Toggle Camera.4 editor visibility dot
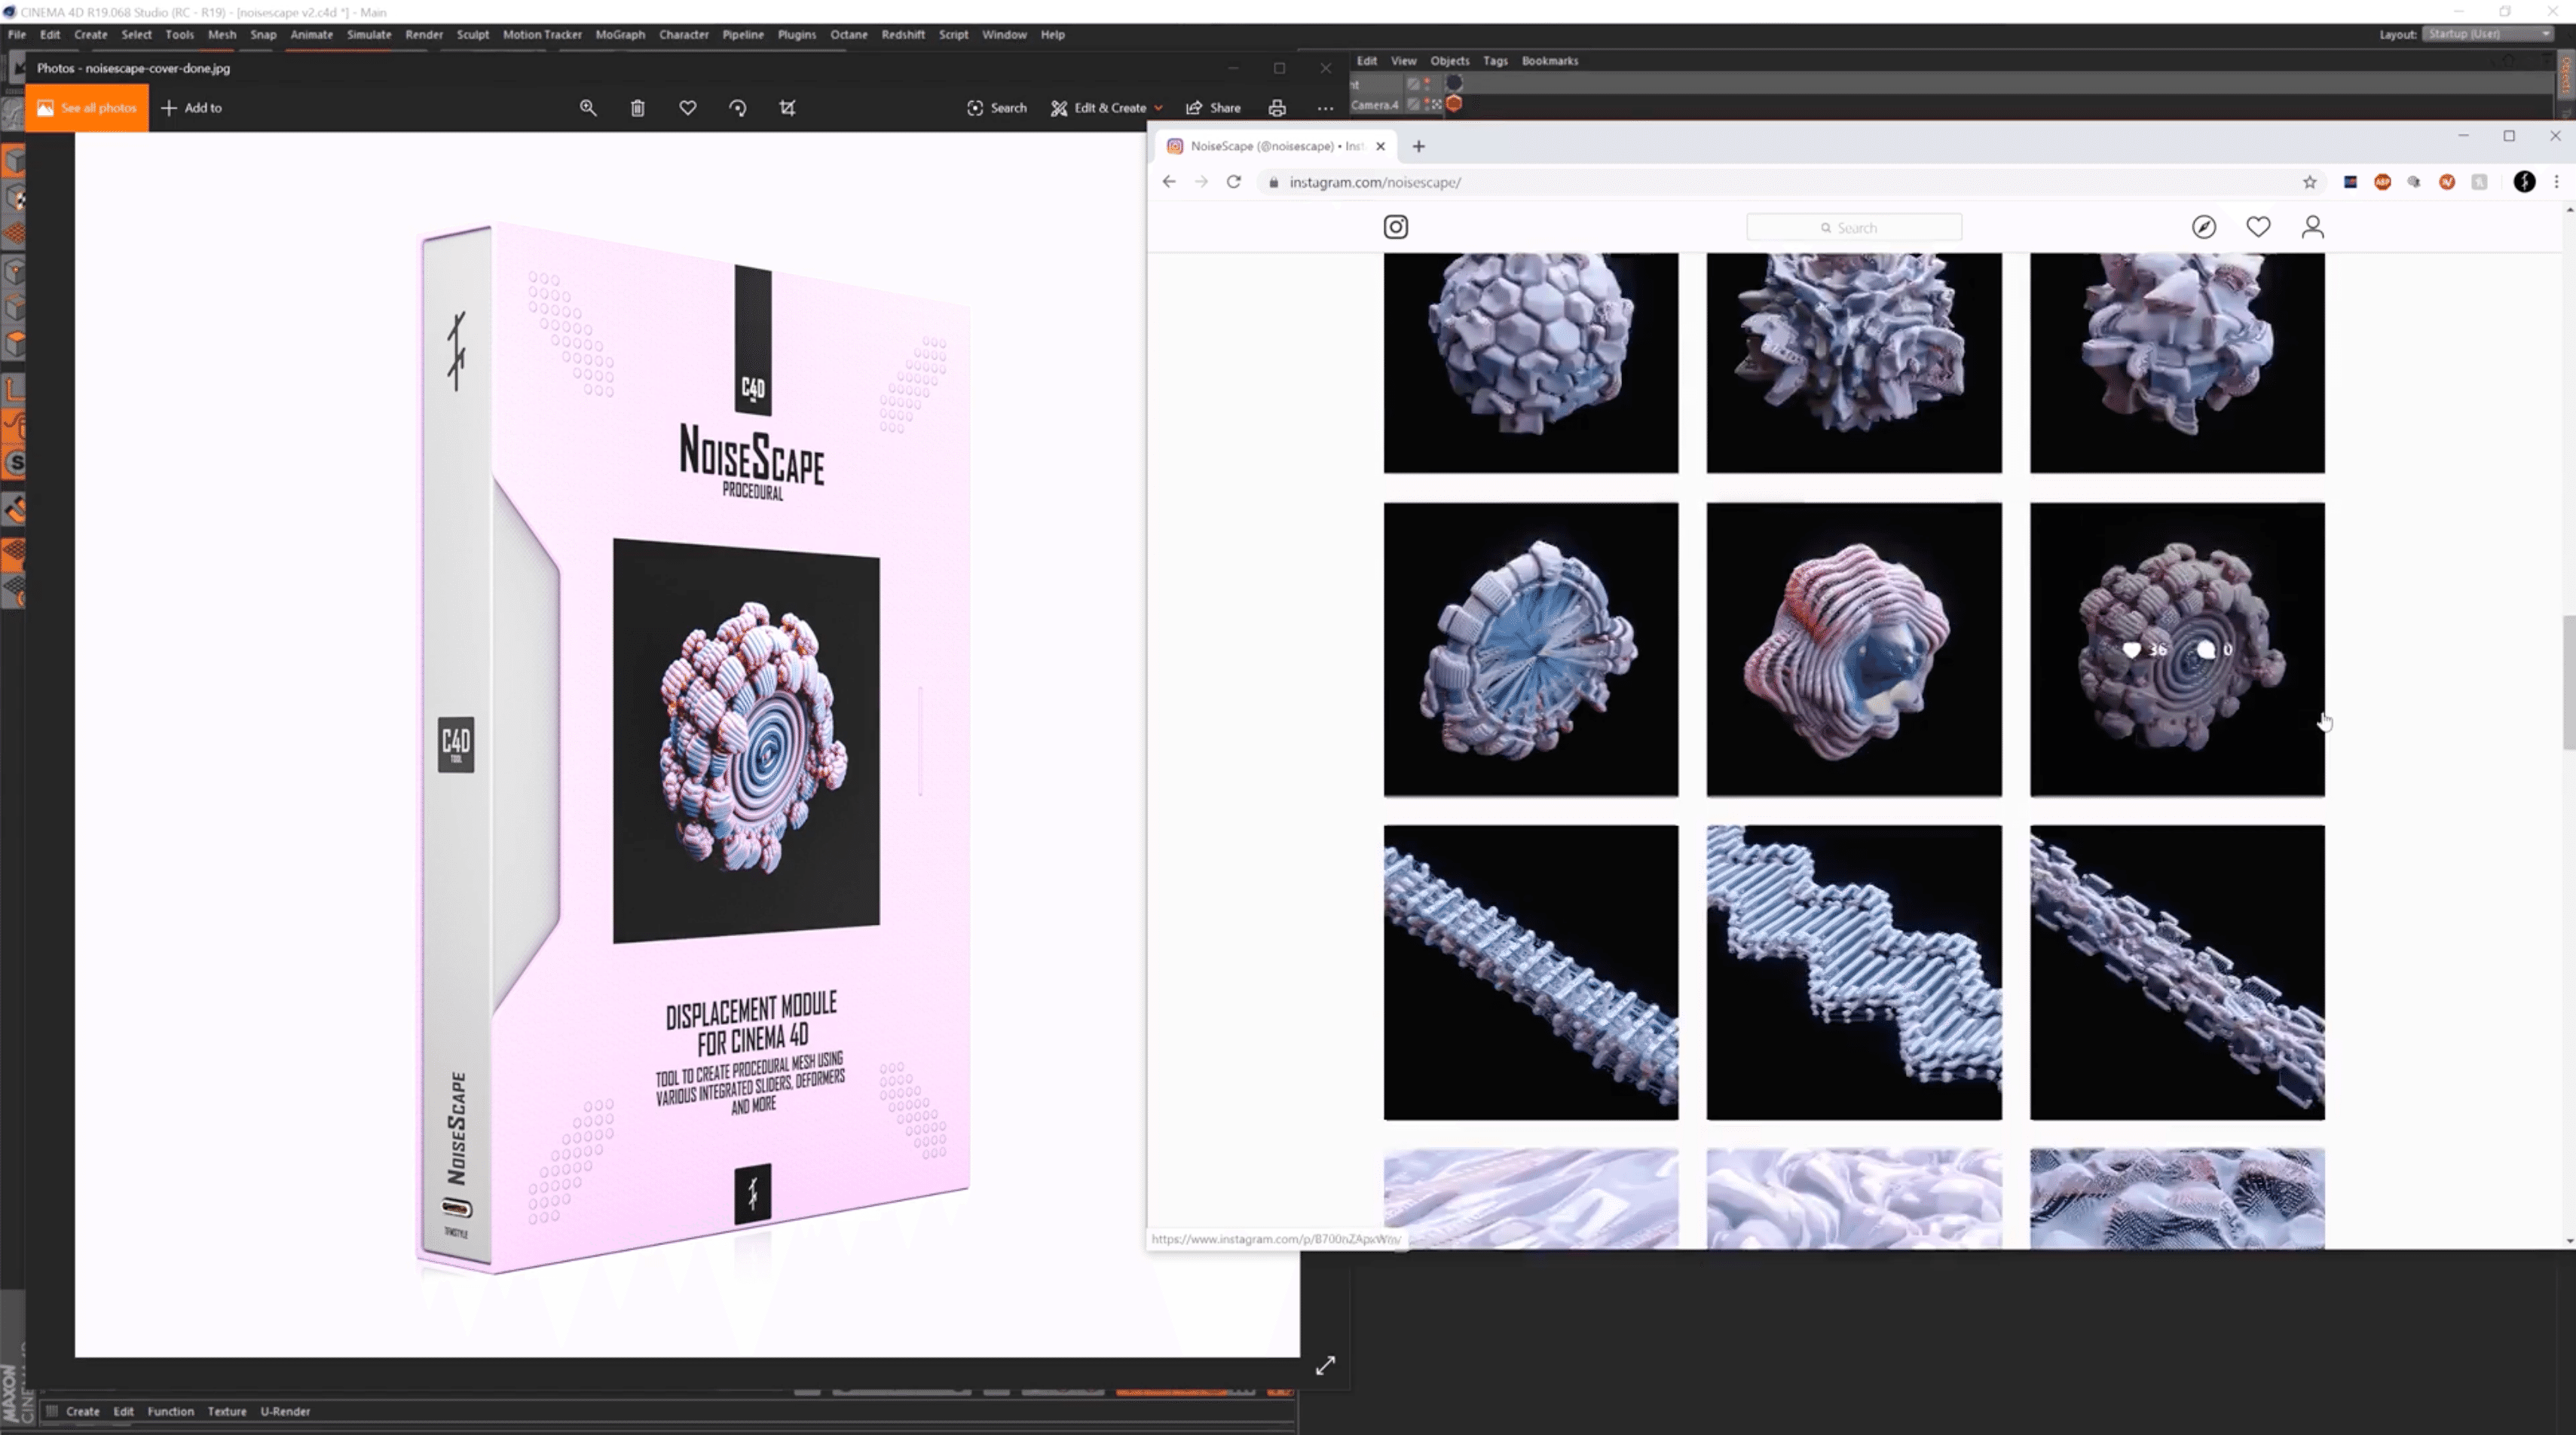Viewport: 2576px width, 1435px height. 1427,101
